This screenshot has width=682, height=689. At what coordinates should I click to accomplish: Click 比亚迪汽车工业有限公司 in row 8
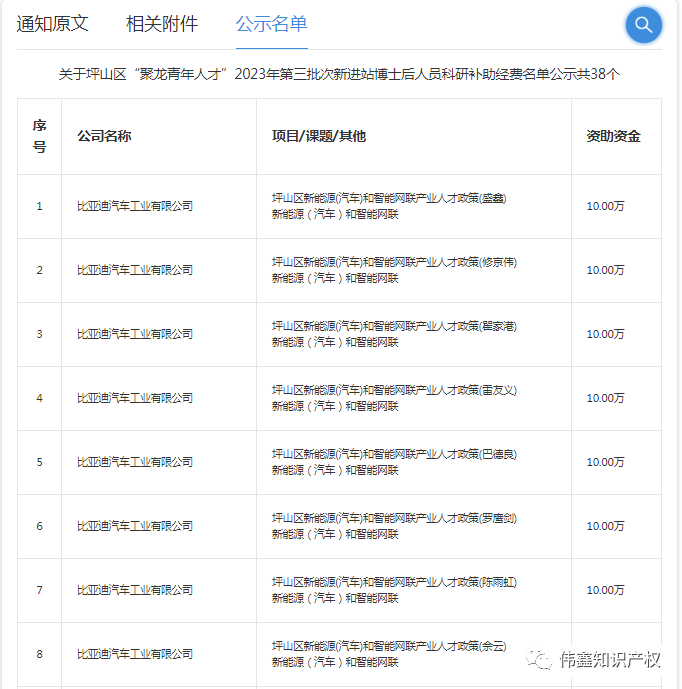135,654
